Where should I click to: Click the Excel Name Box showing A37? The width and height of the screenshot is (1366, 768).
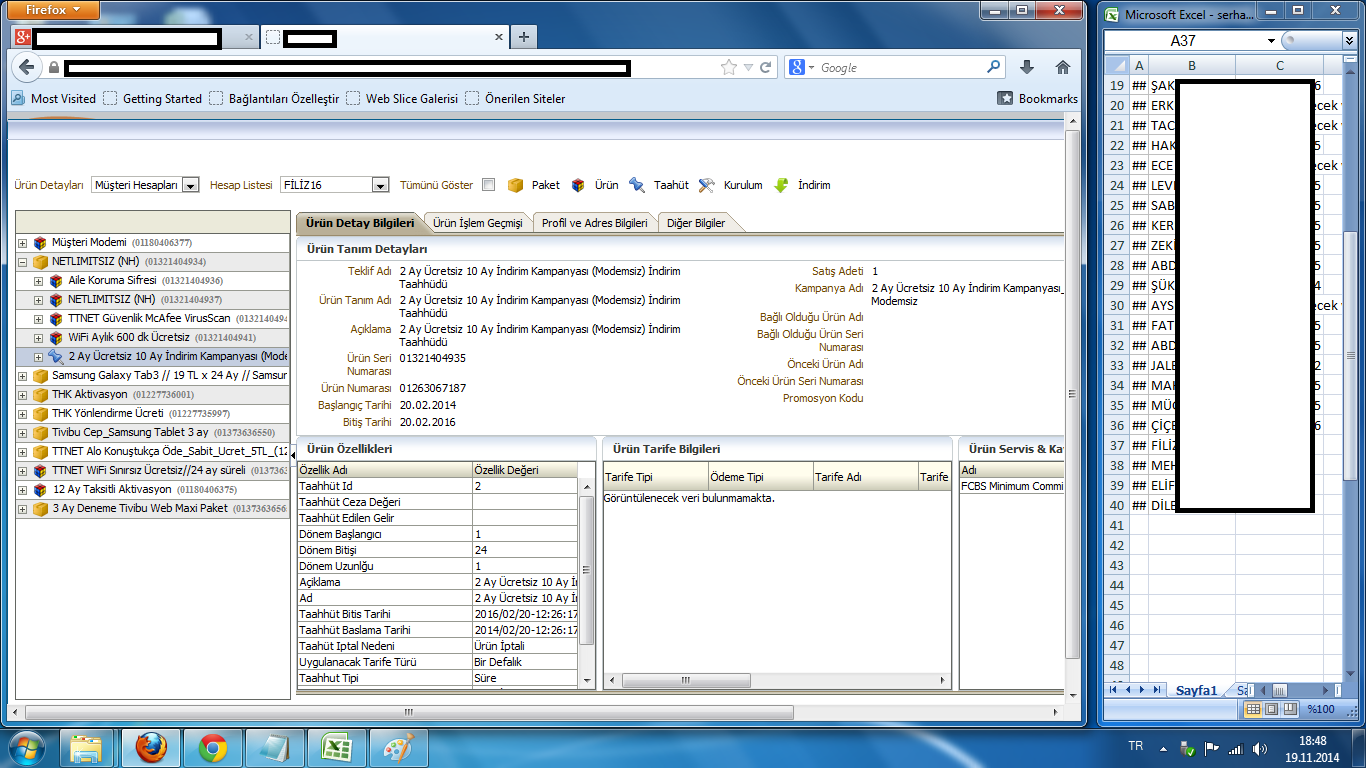click(1183, 41)
